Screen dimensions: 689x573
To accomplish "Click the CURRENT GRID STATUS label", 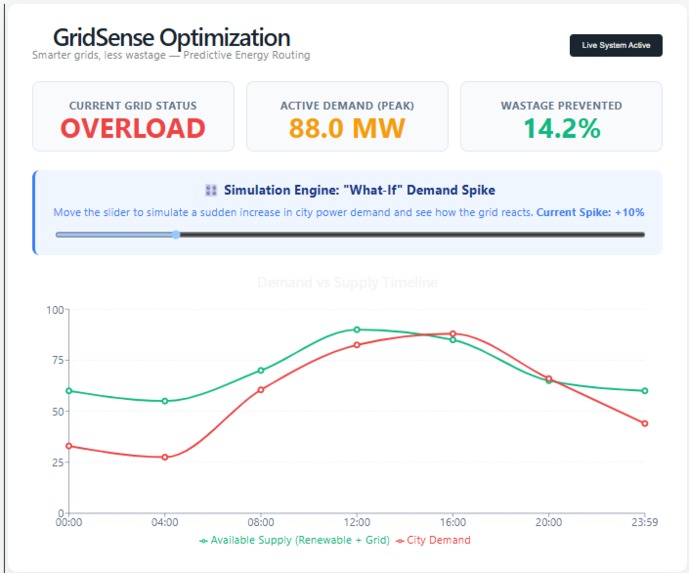I will [x=133, y=106].
